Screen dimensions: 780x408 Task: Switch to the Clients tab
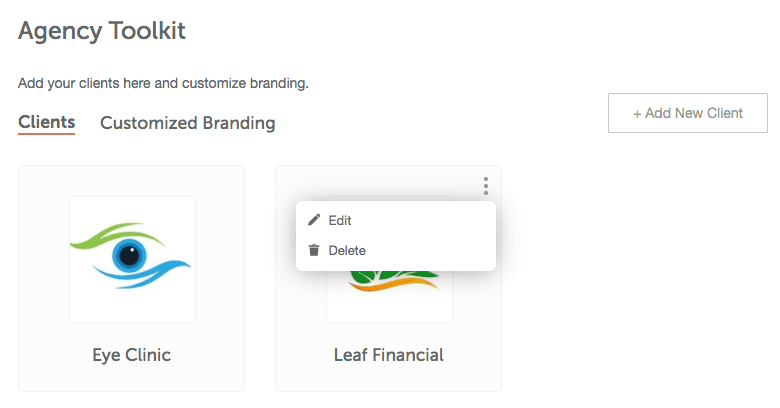coord(47,123)
